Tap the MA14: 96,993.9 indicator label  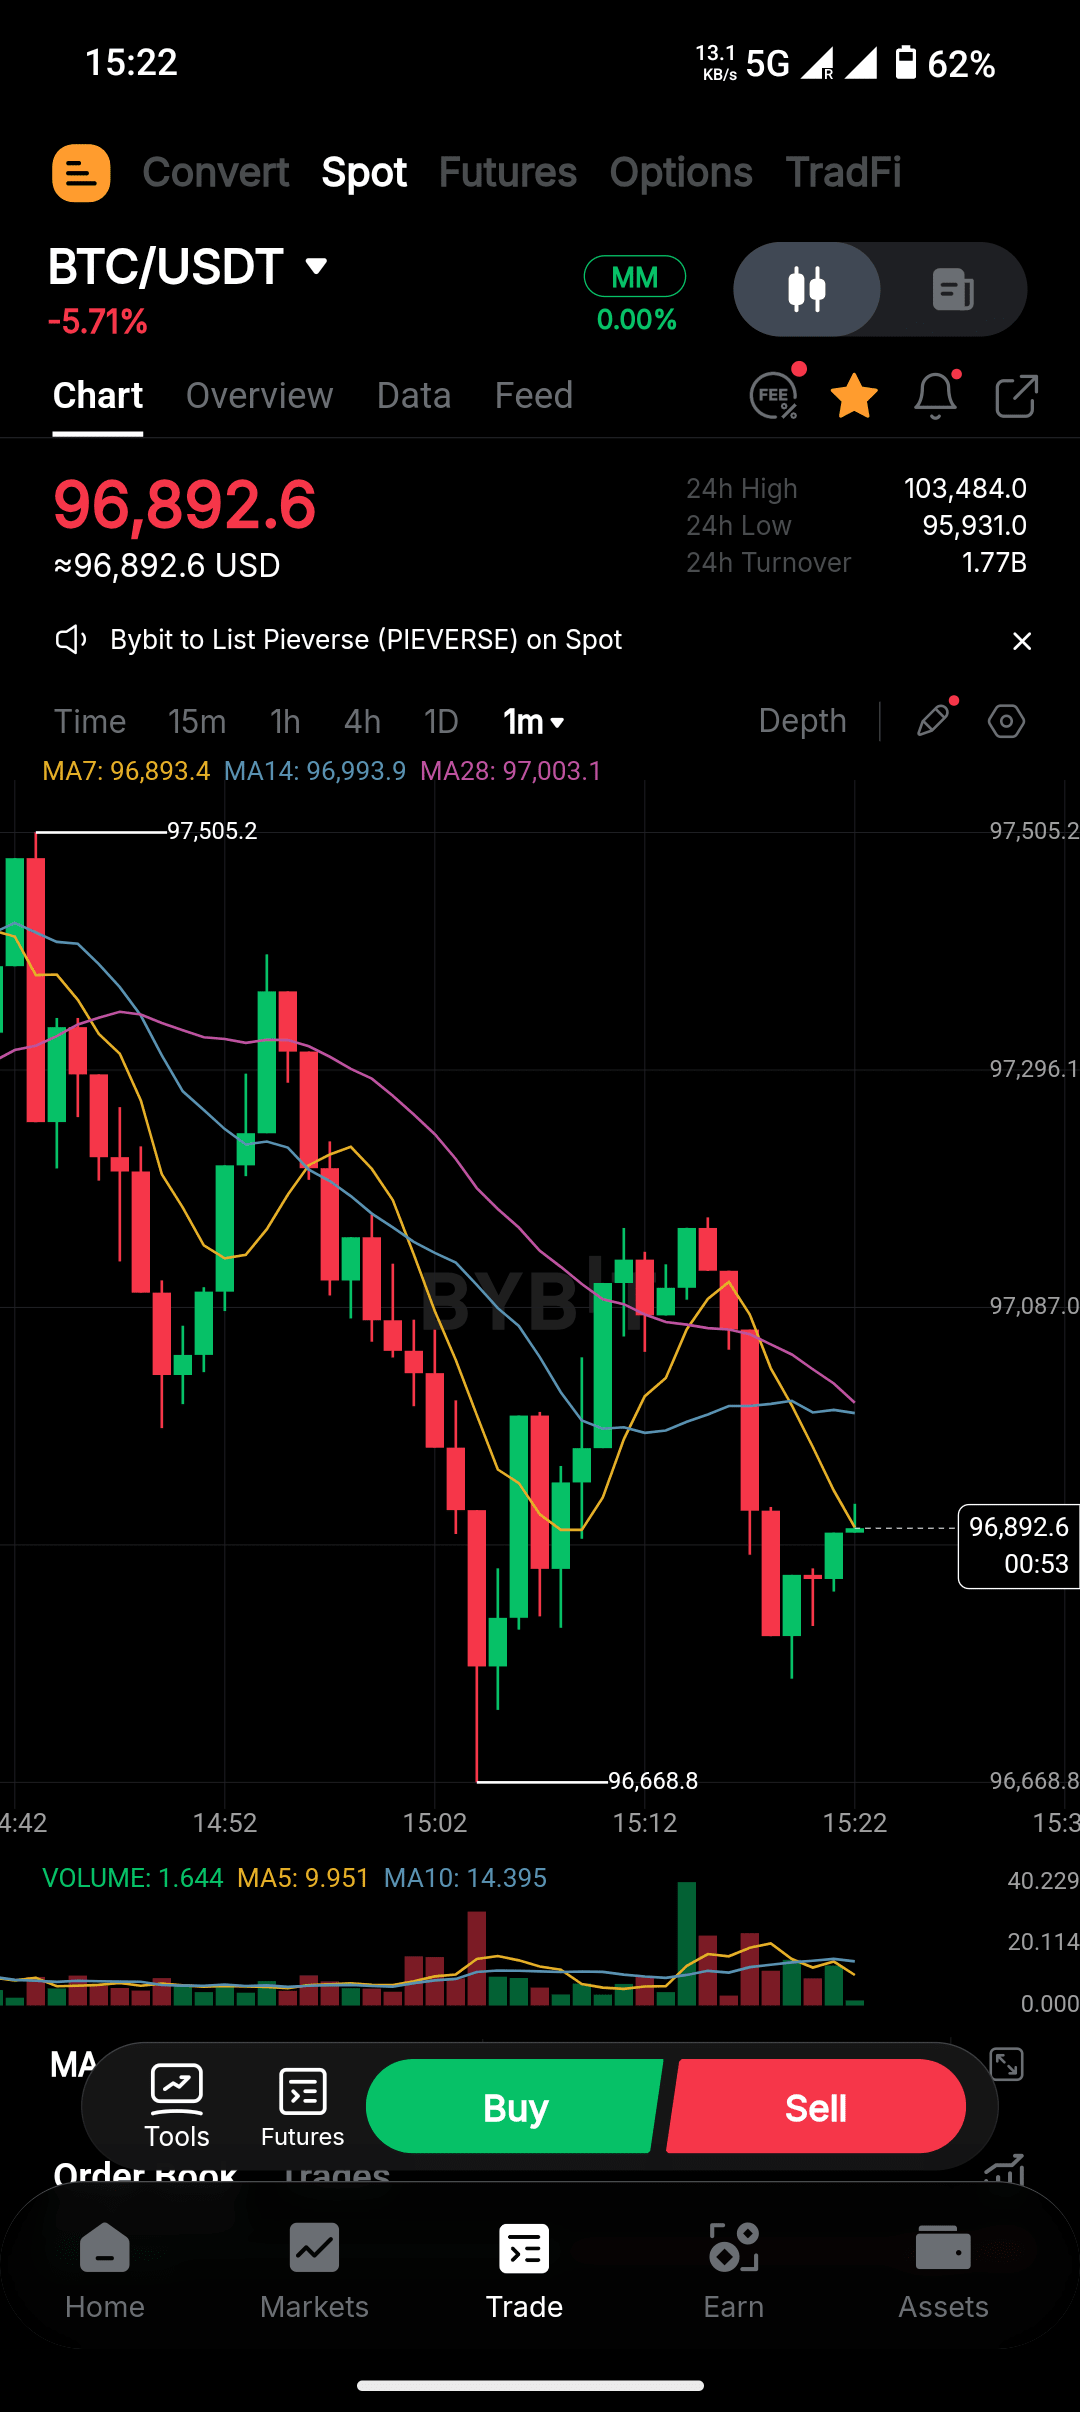(x=315, y=771)
